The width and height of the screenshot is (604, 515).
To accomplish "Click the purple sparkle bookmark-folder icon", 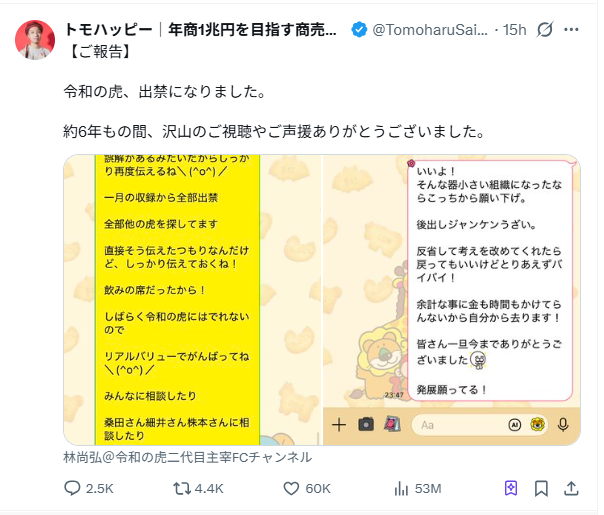I will click(x=511, y=488).
